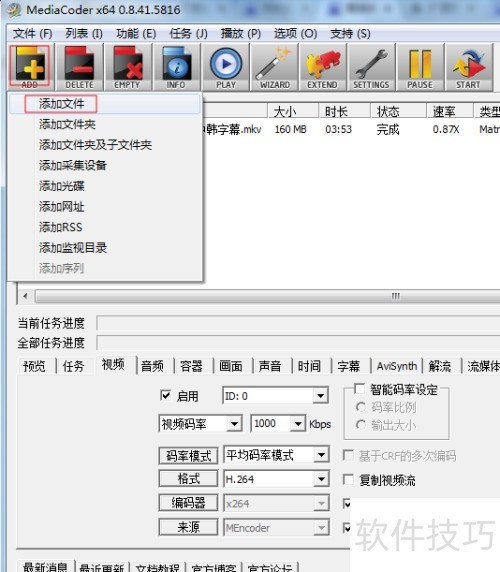The height and width of the screenshot is (572, 500).
Task: Click the 编码器 button
Action: [x=189, y=503]
